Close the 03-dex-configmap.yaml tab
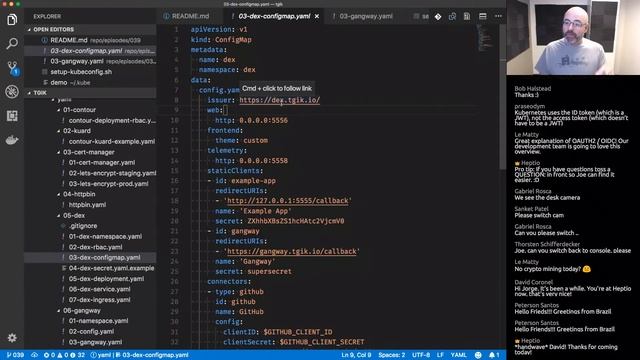Screen dimensions: 640x360 [x=317, y=16]
